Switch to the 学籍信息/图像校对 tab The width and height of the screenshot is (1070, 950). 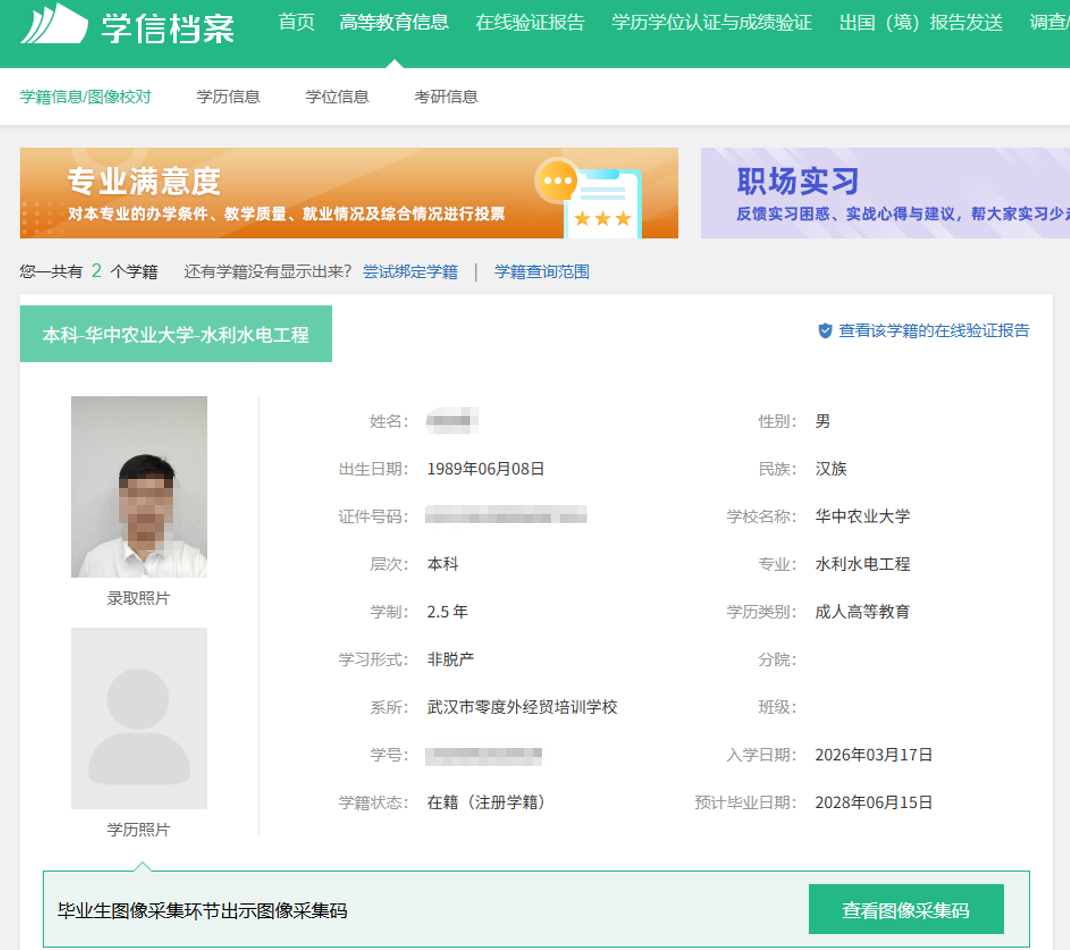pyautogui.click(x=85, y=97)
